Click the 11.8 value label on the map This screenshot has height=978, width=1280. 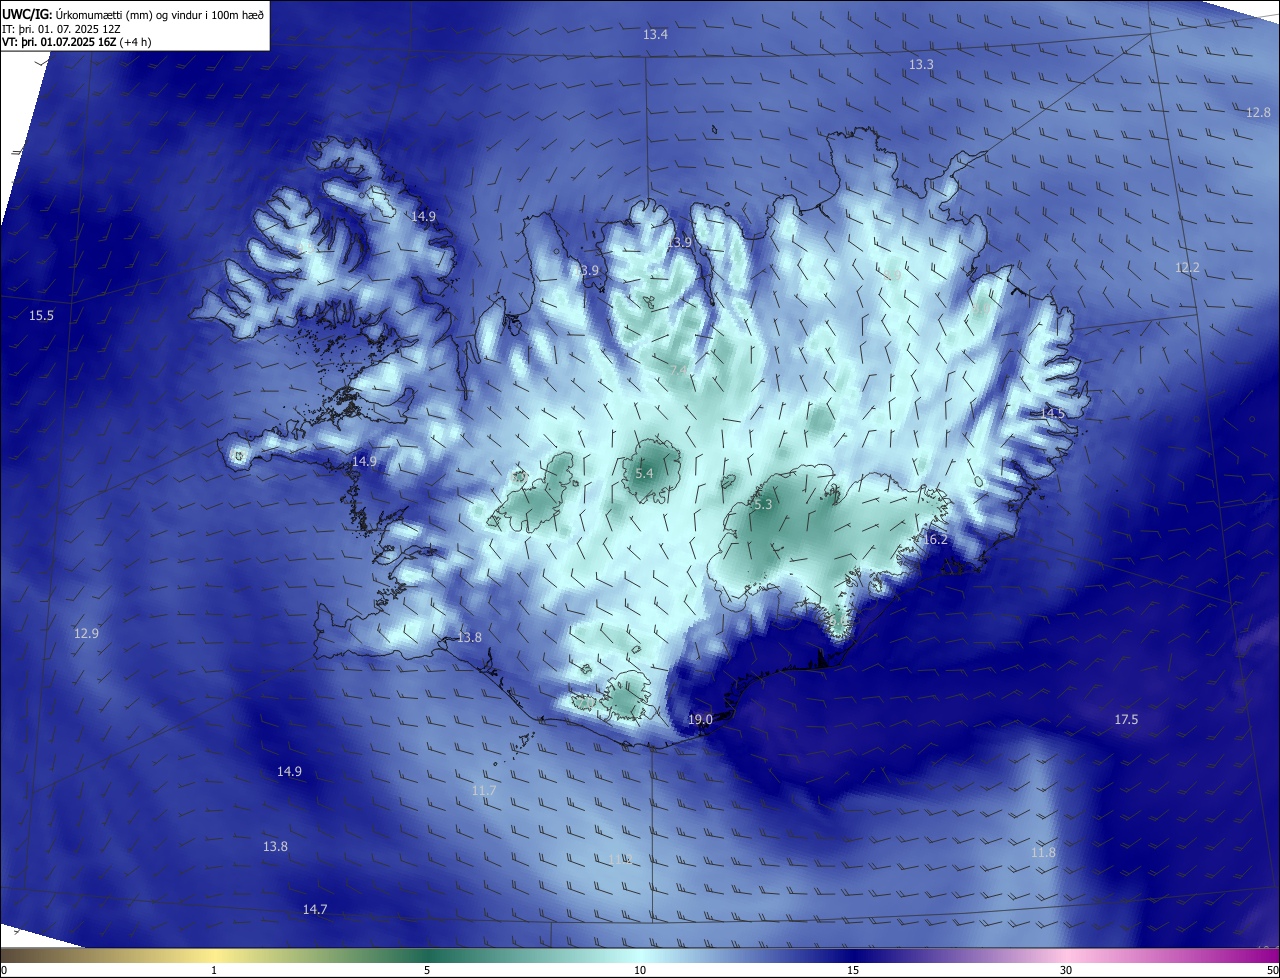point(1043,852)
